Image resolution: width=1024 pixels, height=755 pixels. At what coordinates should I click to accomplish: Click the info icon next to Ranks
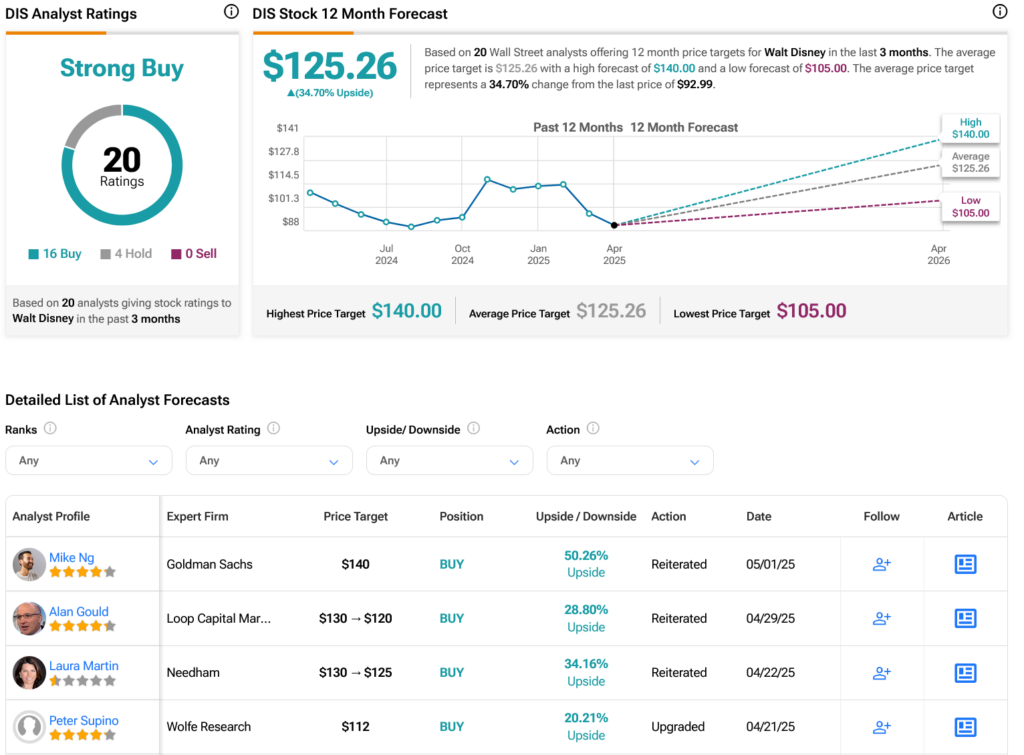point(50,428)
